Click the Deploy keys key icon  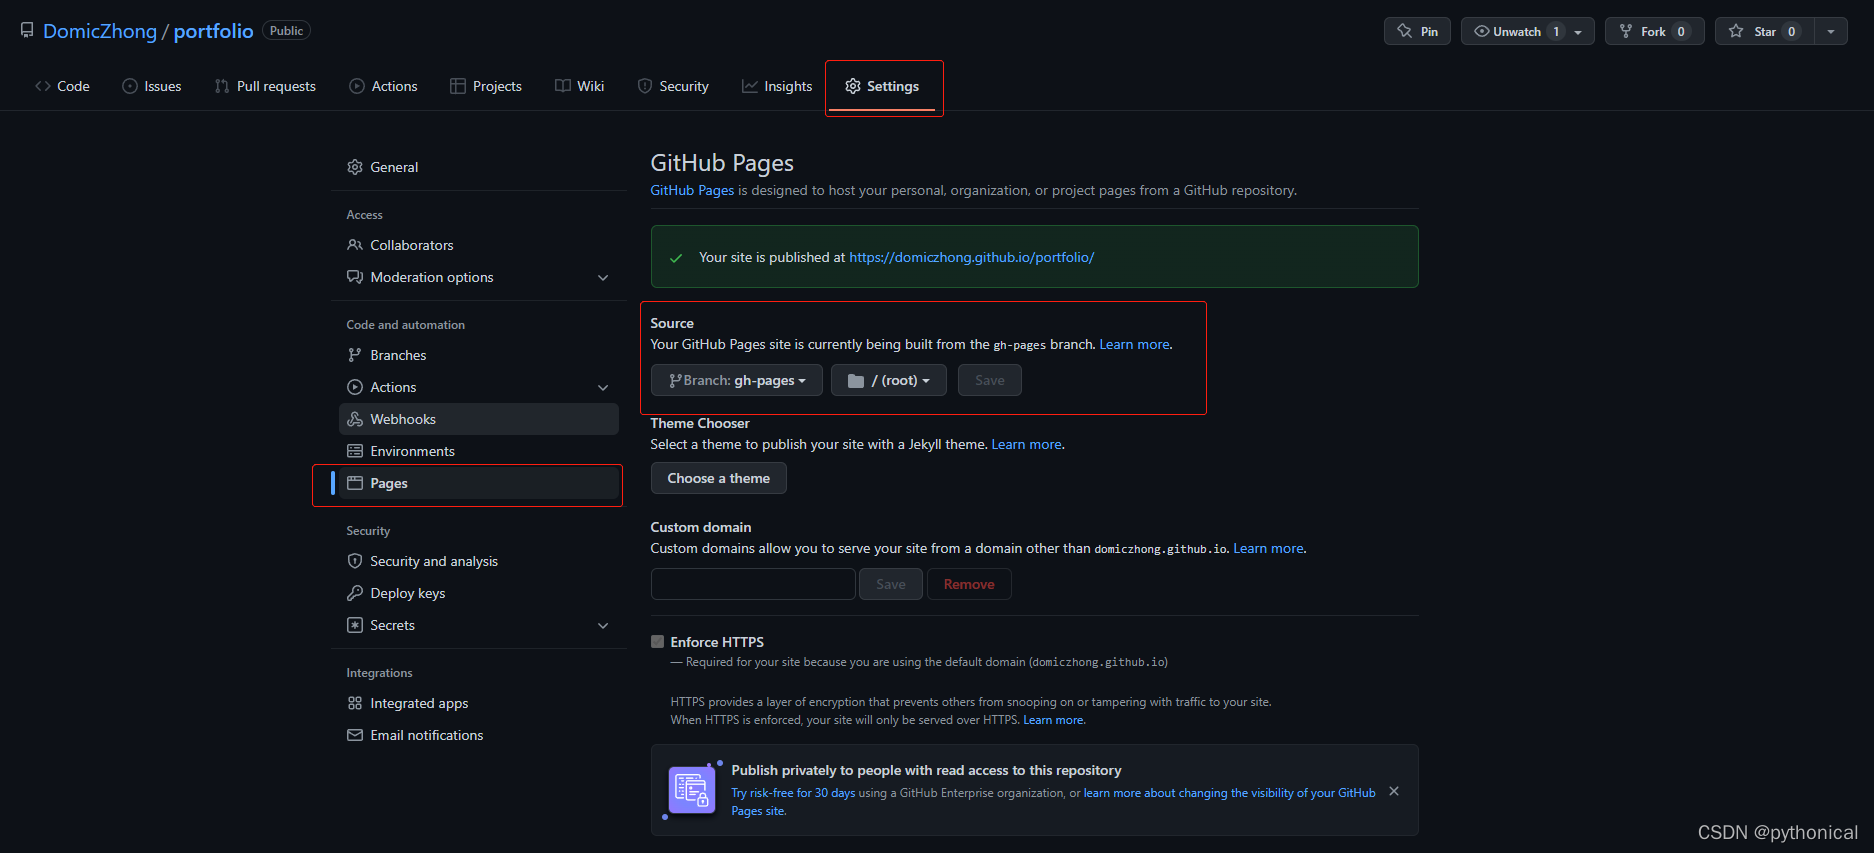tap(355, 593)
